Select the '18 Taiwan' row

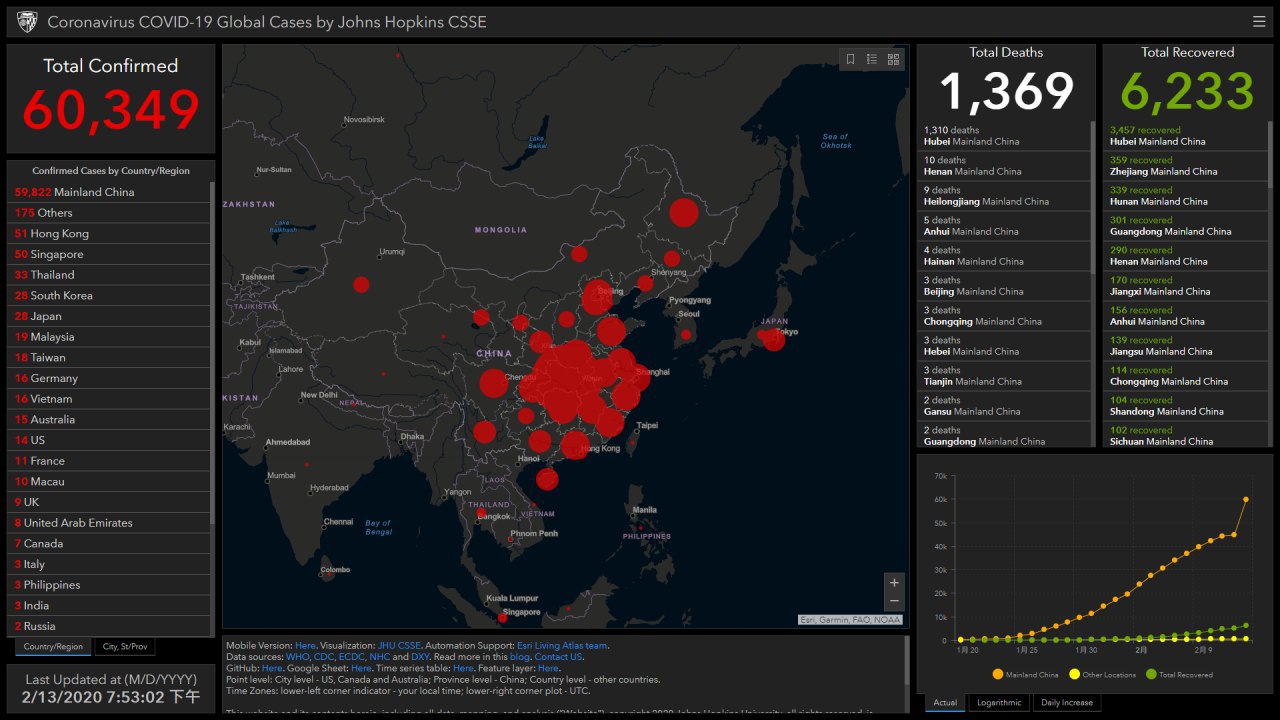tap(110, 358)
